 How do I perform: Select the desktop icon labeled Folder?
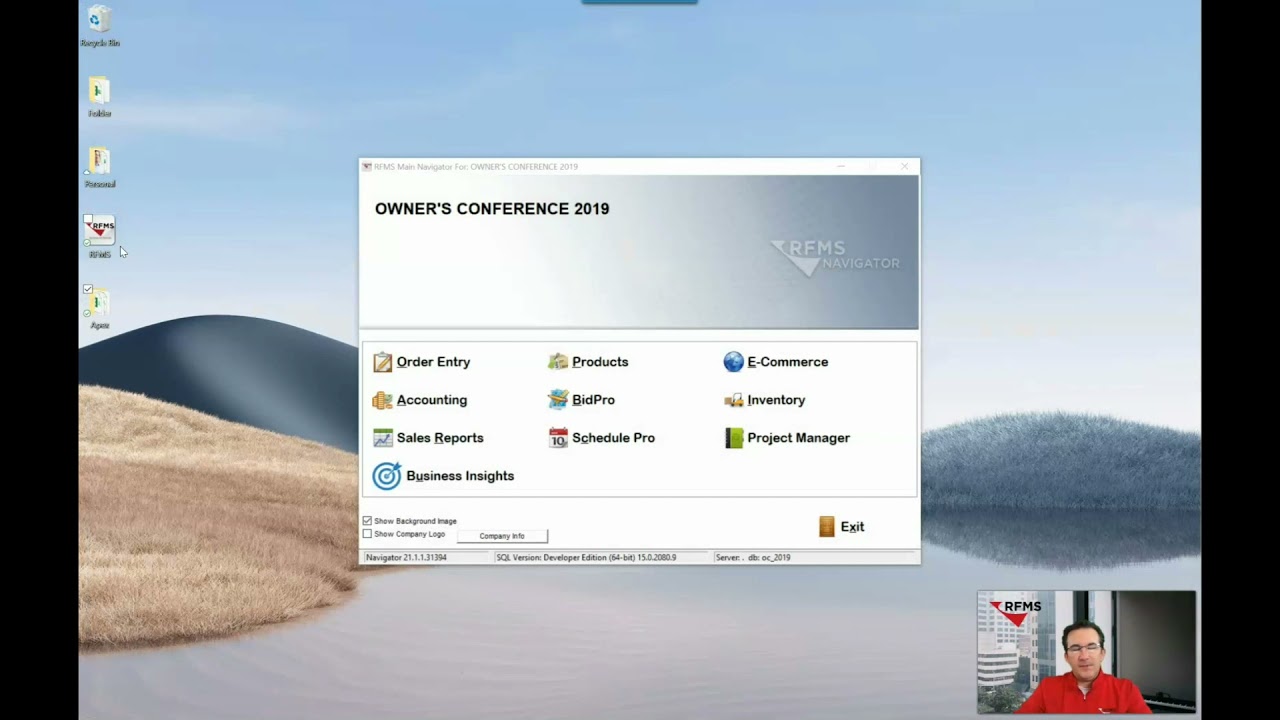pyautogui.click(x=99, y=97)
